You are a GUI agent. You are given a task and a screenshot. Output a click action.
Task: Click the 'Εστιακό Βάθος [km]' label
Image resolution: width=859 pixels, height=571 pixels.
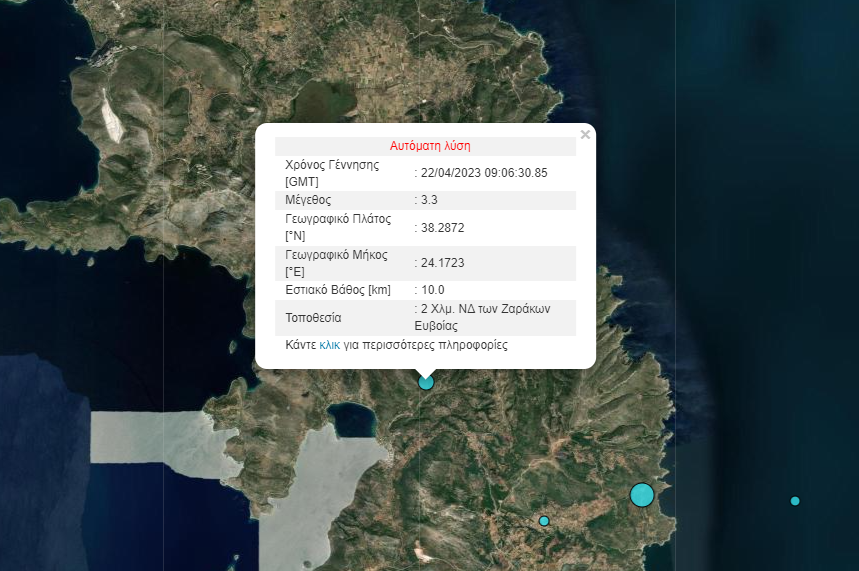tap(338, 290)
